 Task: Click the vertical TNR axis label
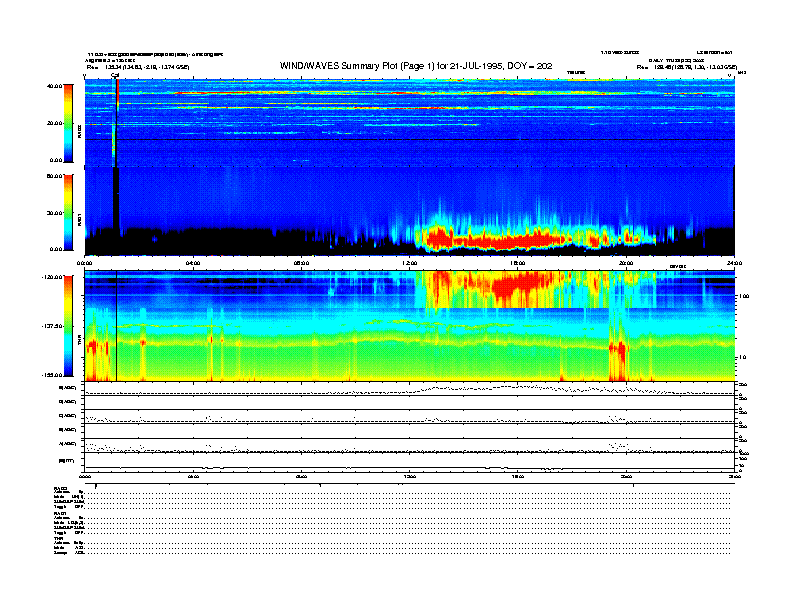coord(79,342)
